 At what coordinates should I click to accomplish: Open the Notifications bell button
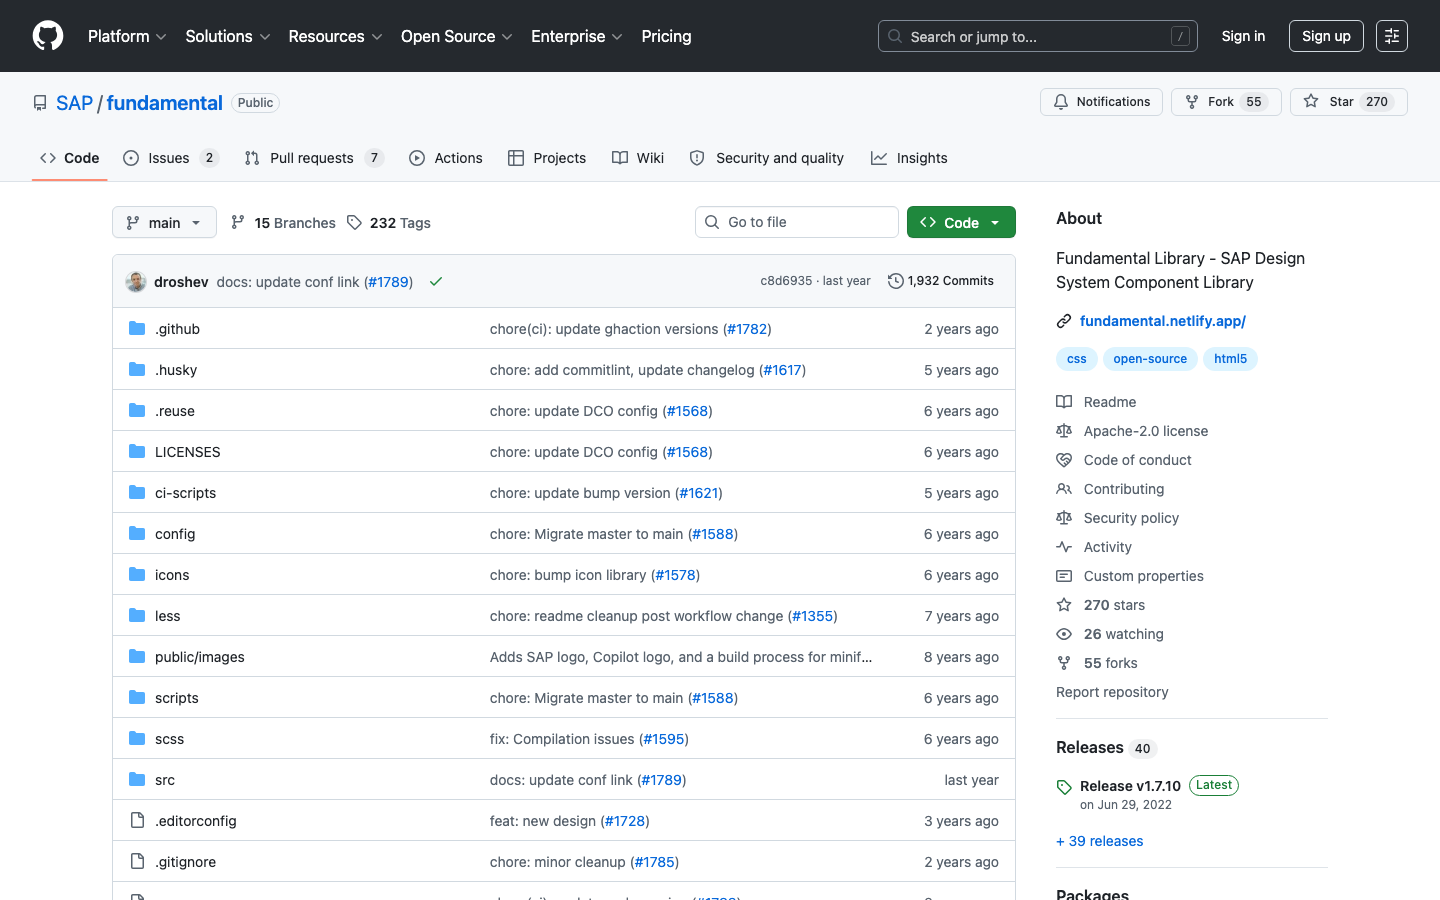click(1101, 102)
